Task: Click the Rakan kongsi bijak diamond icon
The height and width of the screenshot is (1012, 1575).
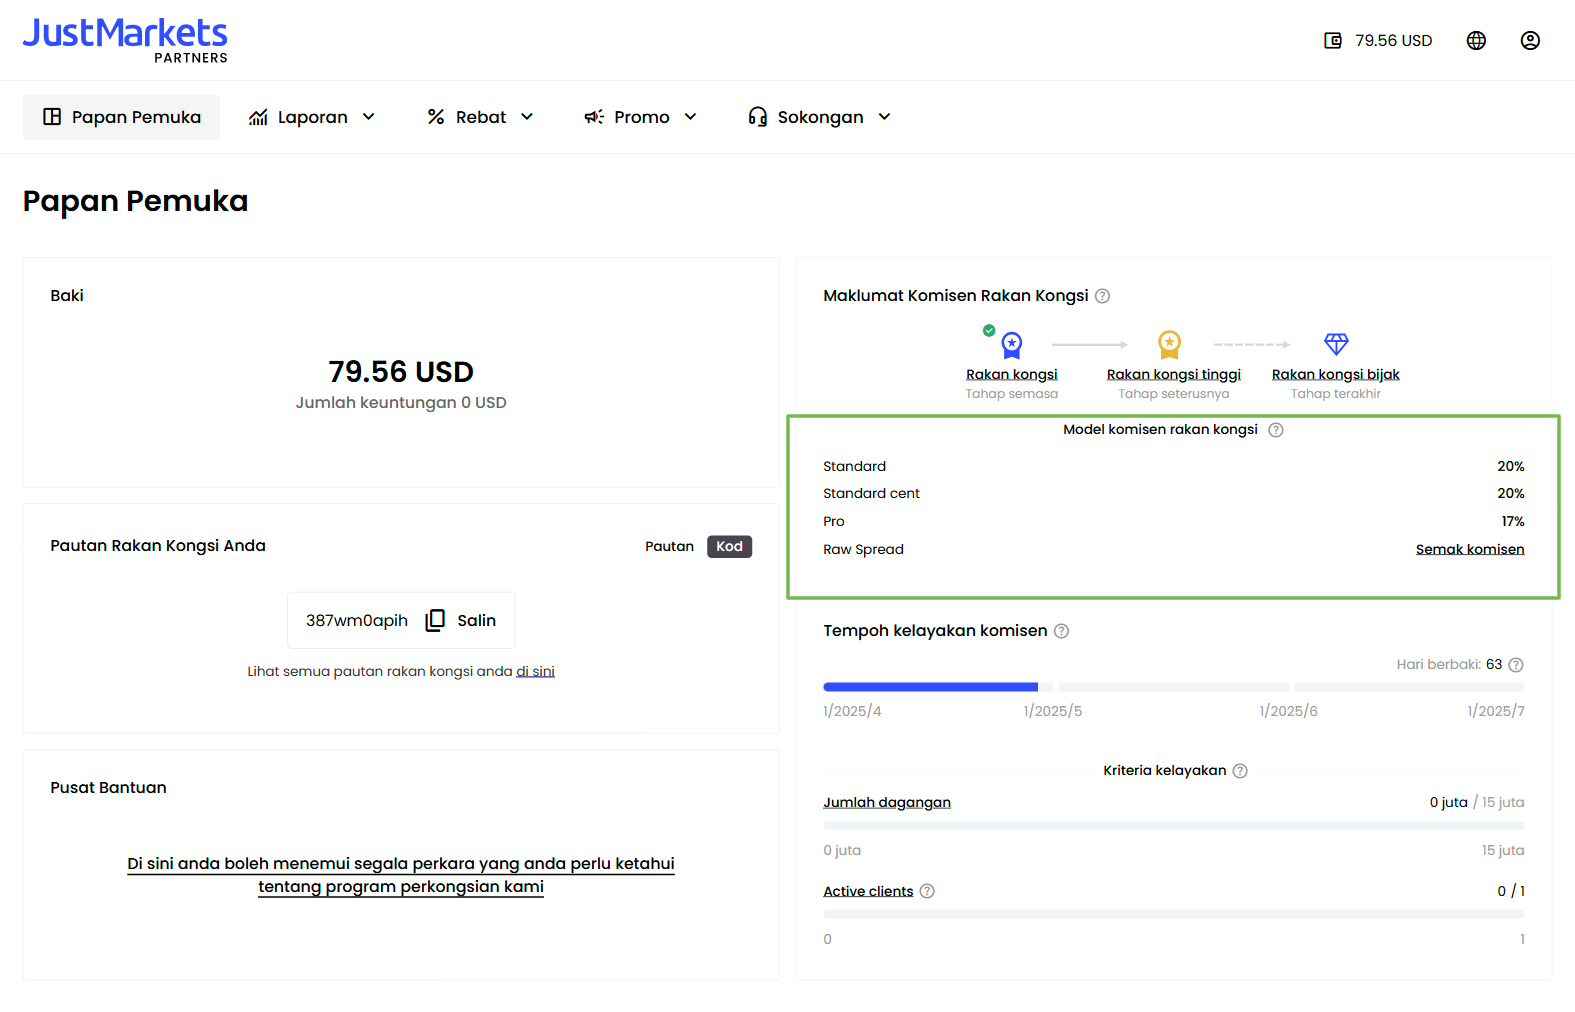Action: click(1336, 344)
